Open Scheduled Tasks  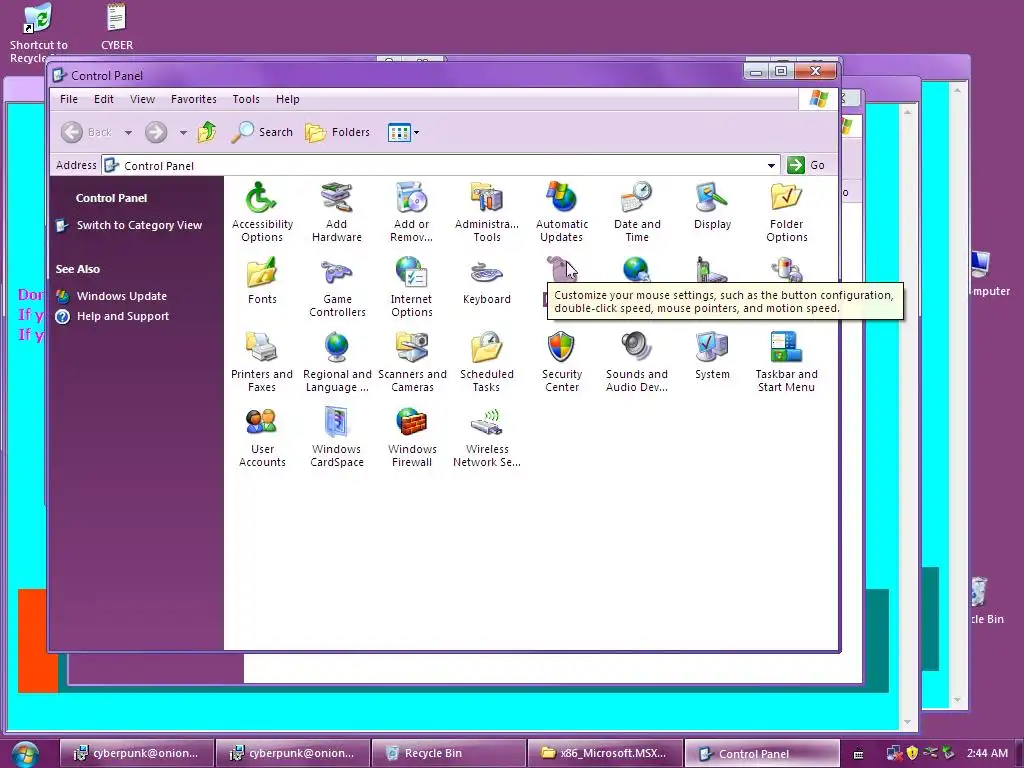tap(487, 362)
